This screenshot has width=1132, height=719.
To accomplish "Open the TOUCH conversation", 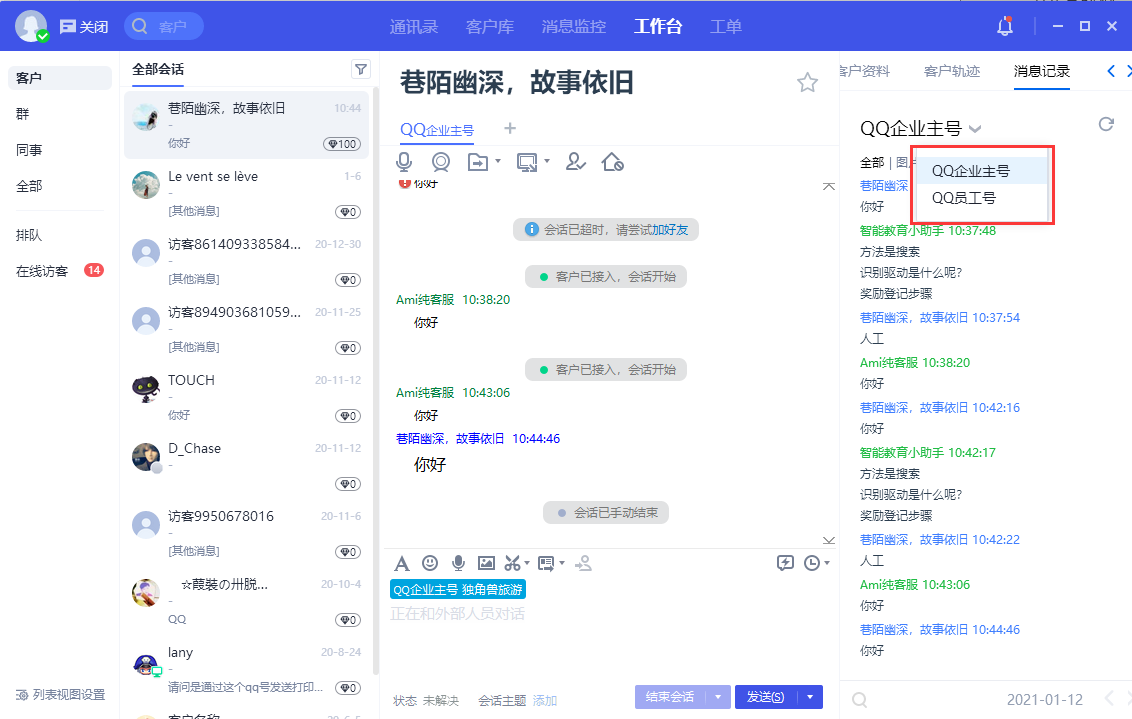I will tap(246, 397).
